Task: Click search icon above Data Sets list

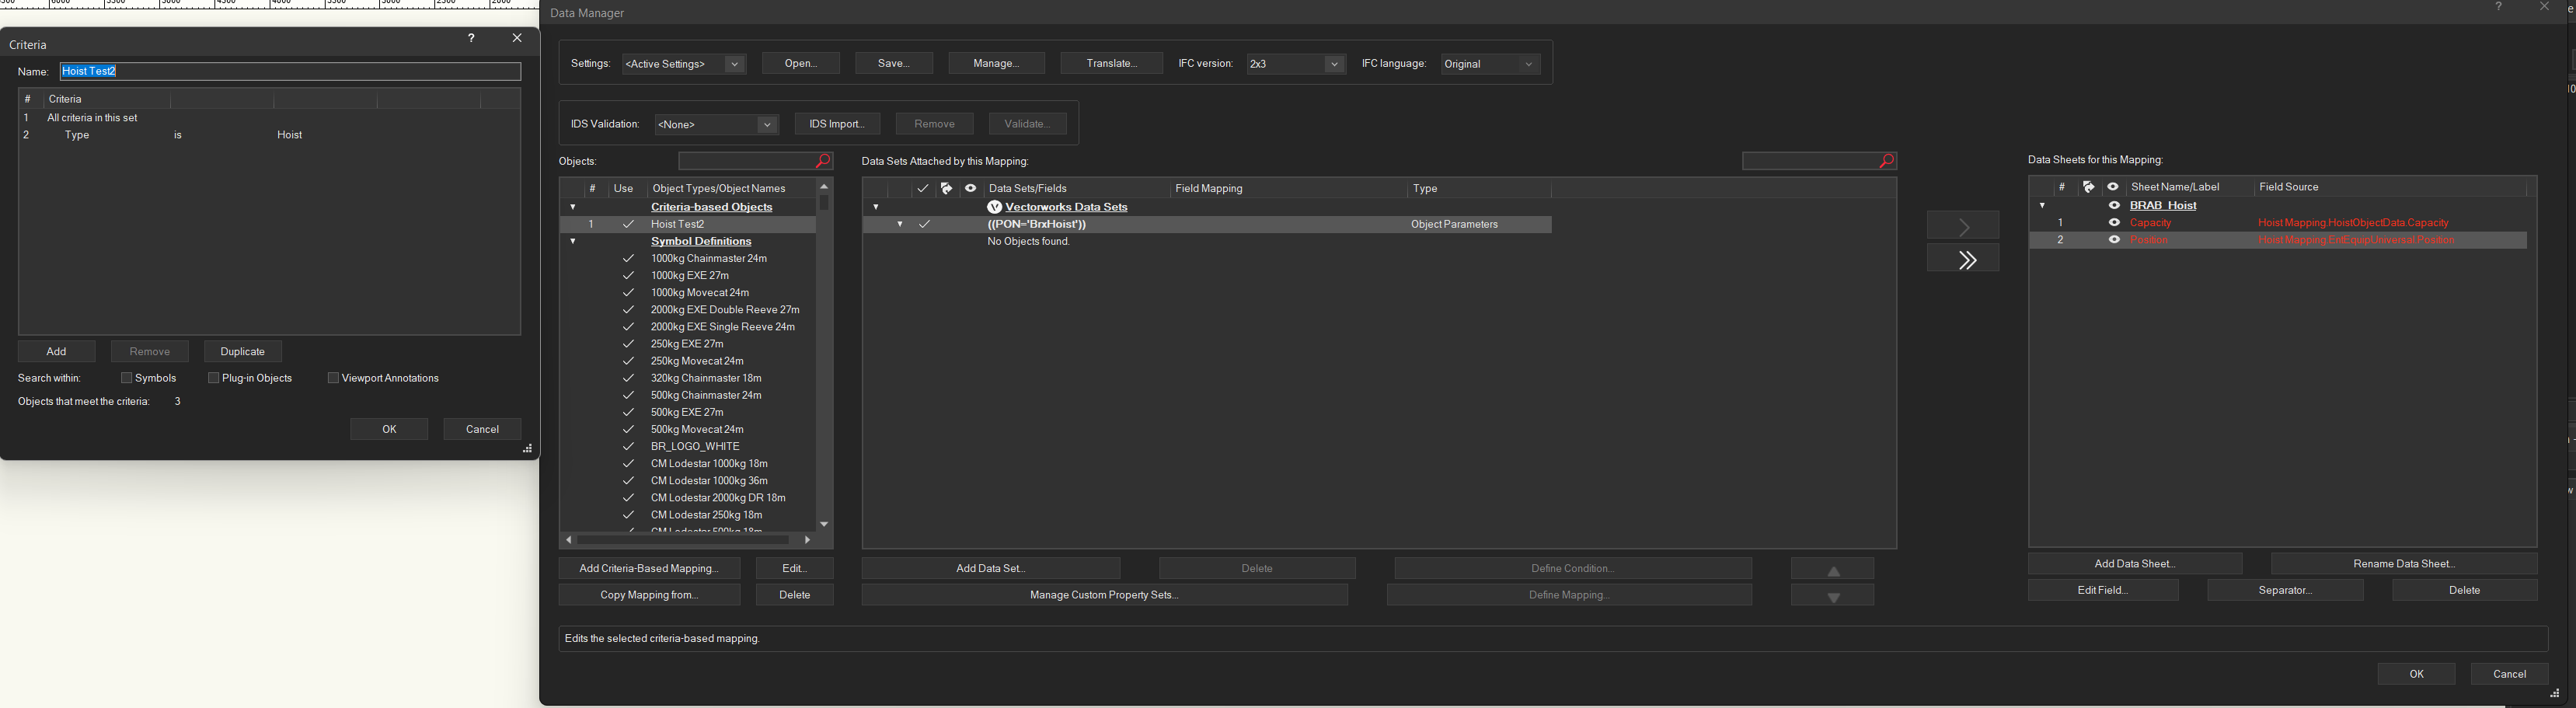Action: pyautogui.click(x=1886, y=161)
